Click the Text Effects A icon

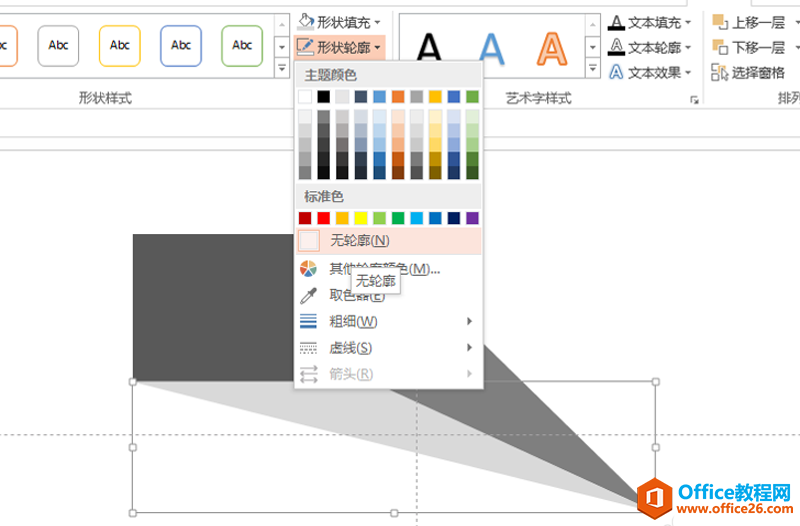pyautogui.click(x=616, y=72)
